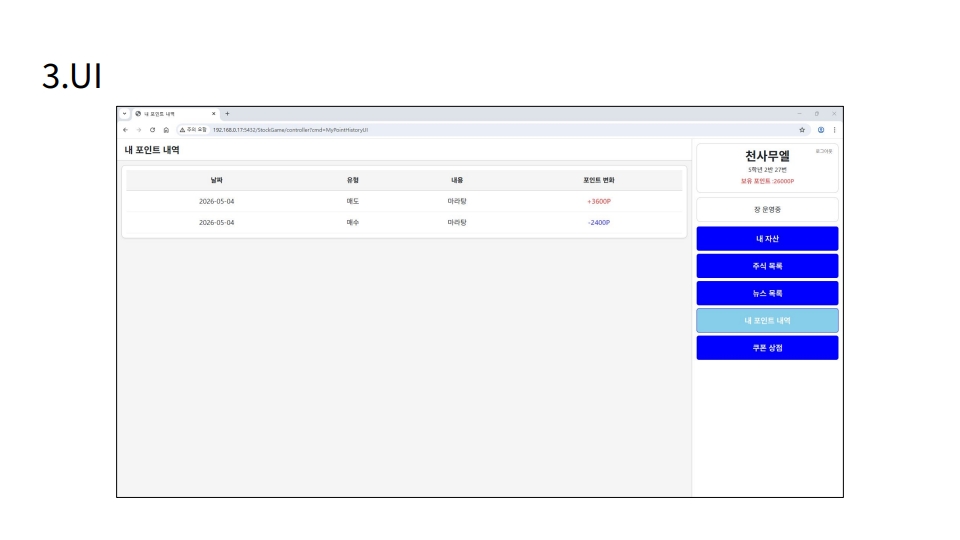Click the 장 운영중 status box
The height and width of the screenshot is (540, 960).
(x=767, y=209)
